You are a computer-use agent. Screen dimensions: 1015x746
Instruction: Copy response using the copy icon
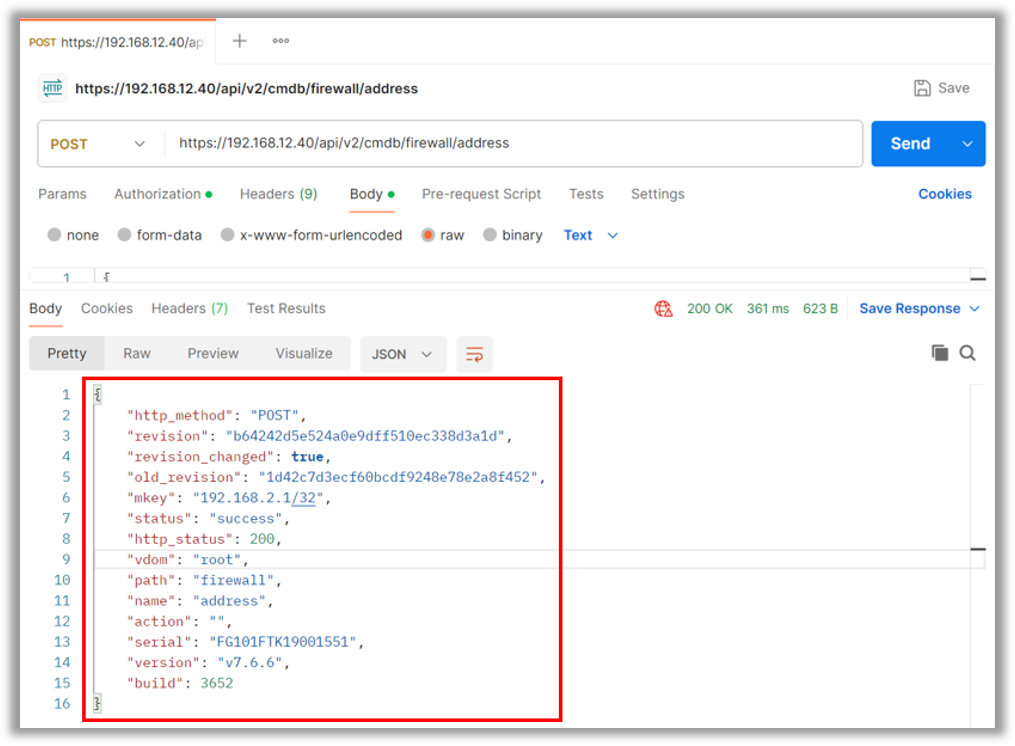[939, 353]
